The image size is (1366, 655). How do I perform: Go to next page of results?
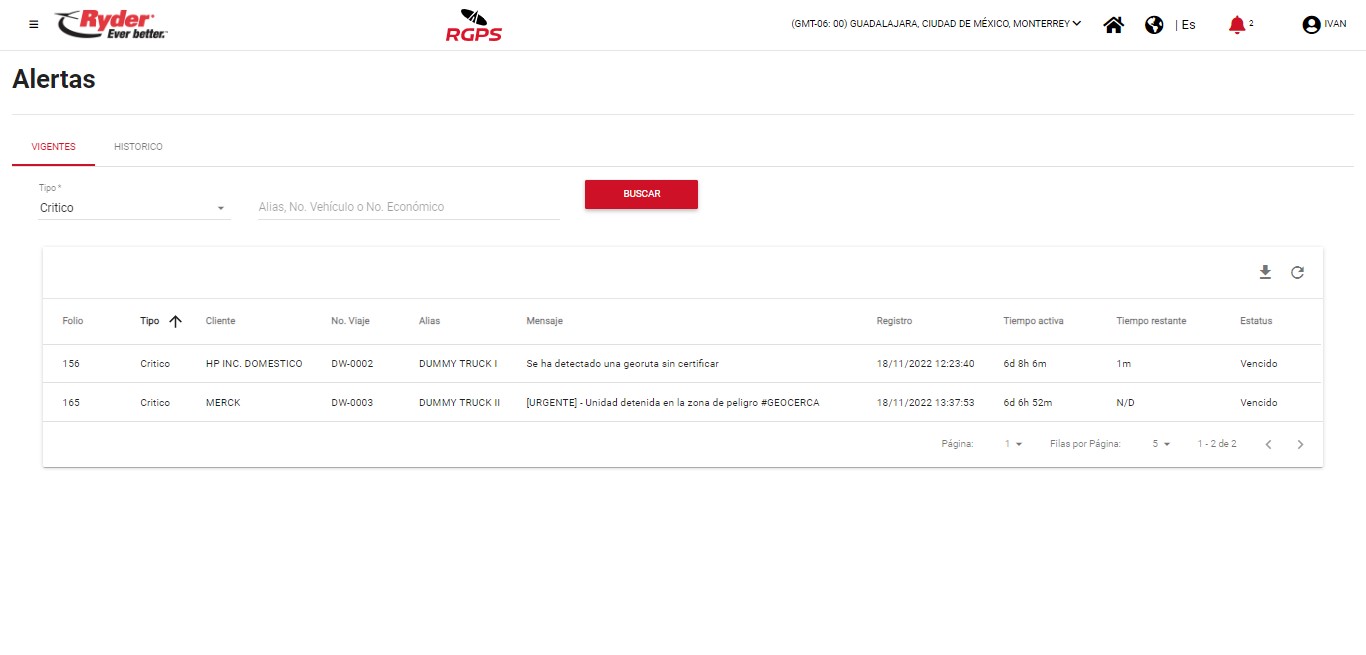coord(1300,444)
